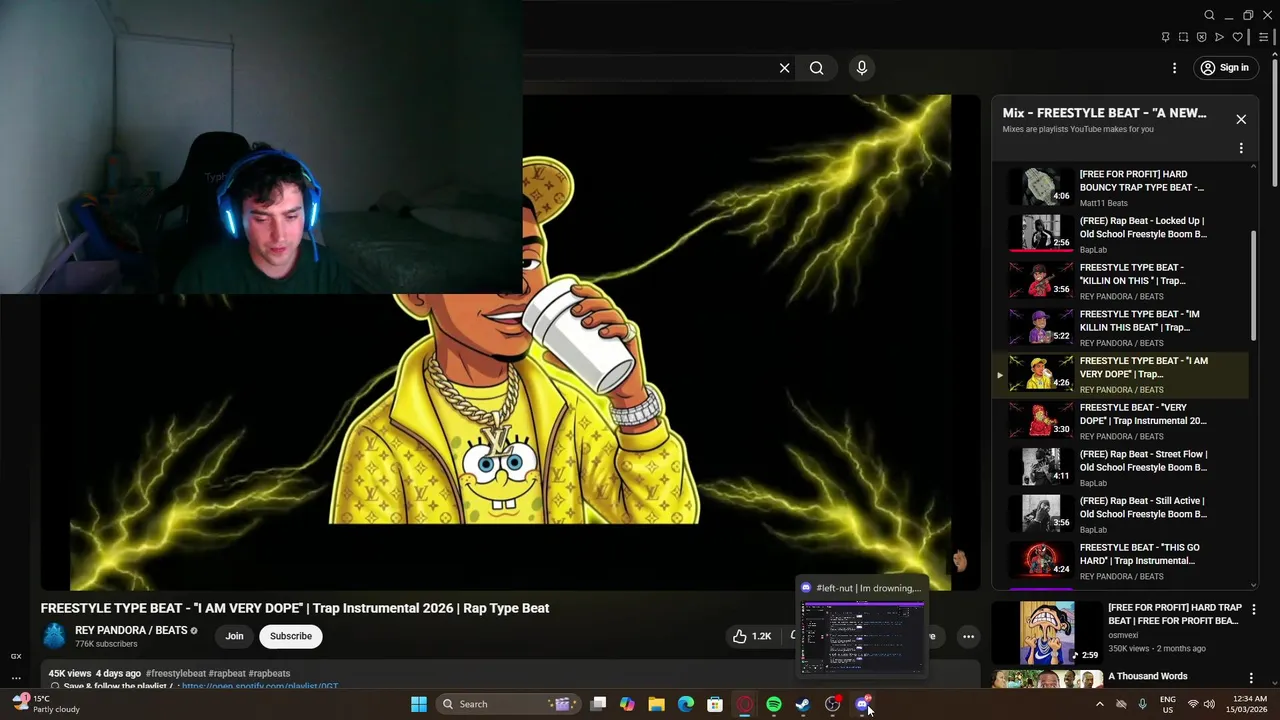Image resolution: width=1280 pixels, height=720 pixels.
Task: Open Spotify from the taskbar
Action: tap(774, 704)
